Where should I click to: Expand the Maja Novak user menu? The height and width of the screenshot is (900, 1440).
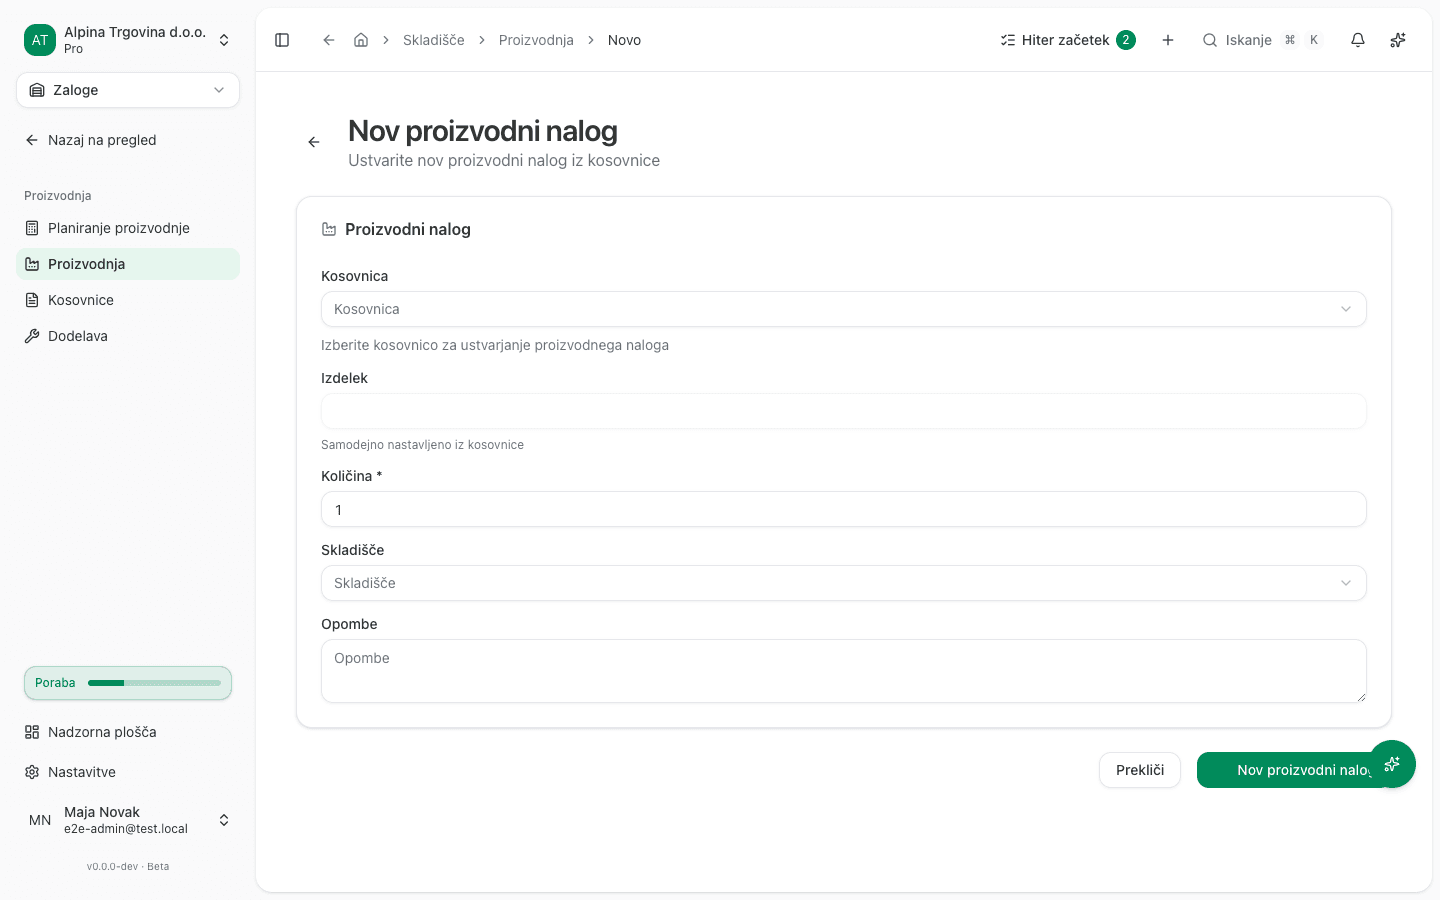[128, 820]
